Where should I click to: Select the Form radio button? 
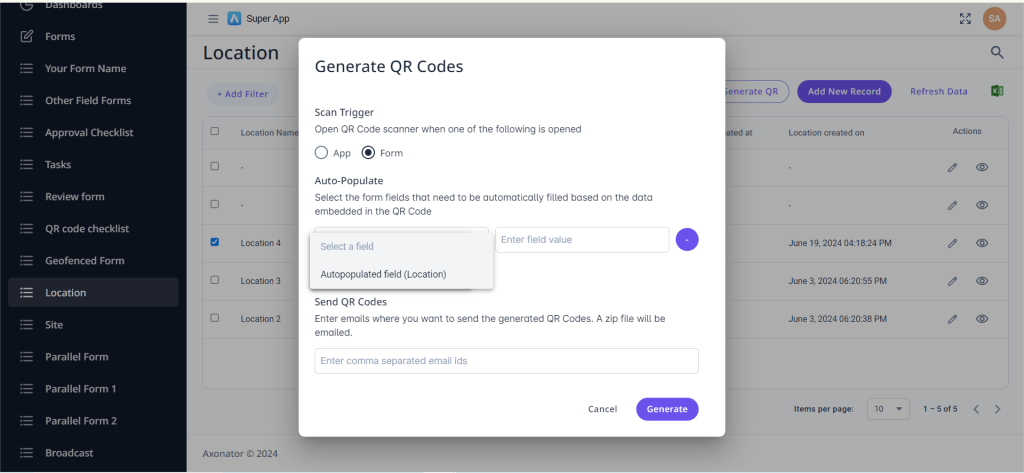[x=368, y=153]
